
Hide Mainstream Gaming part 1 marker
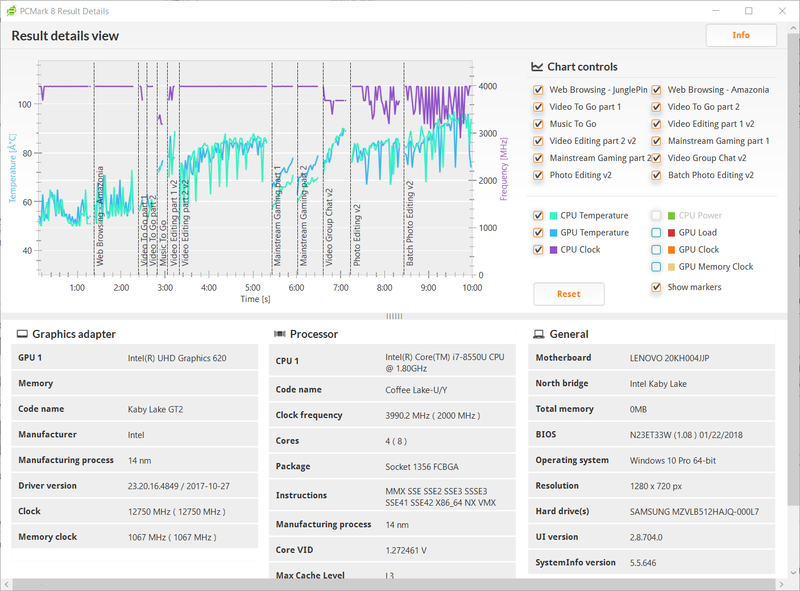tap(656, 141)
